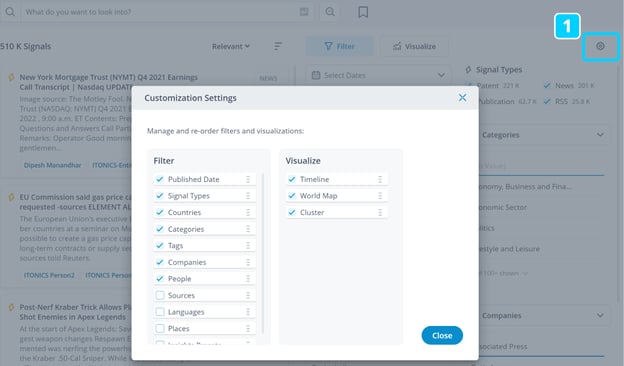The image size is (624, 366).
Task: Switch to the Visualize tab
Action: pos(414,47)
